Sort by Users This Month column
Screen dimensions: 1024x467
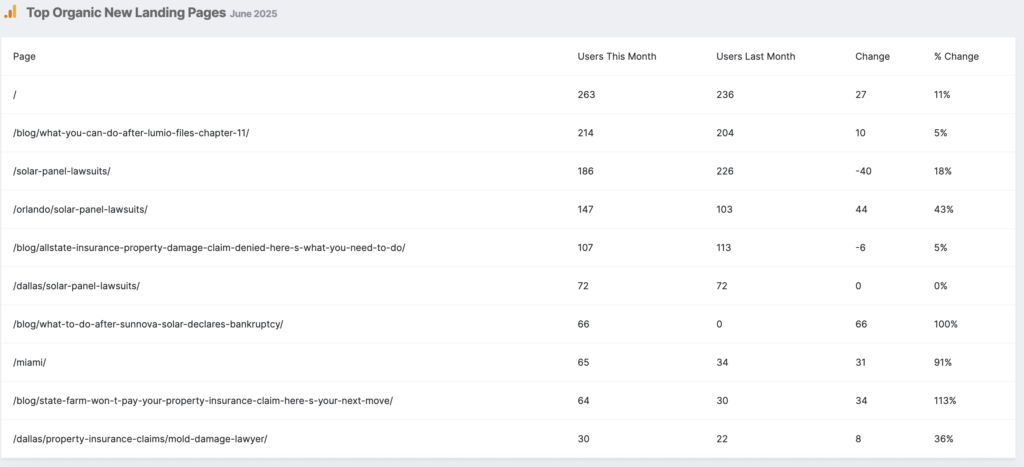tap(616, 57)
